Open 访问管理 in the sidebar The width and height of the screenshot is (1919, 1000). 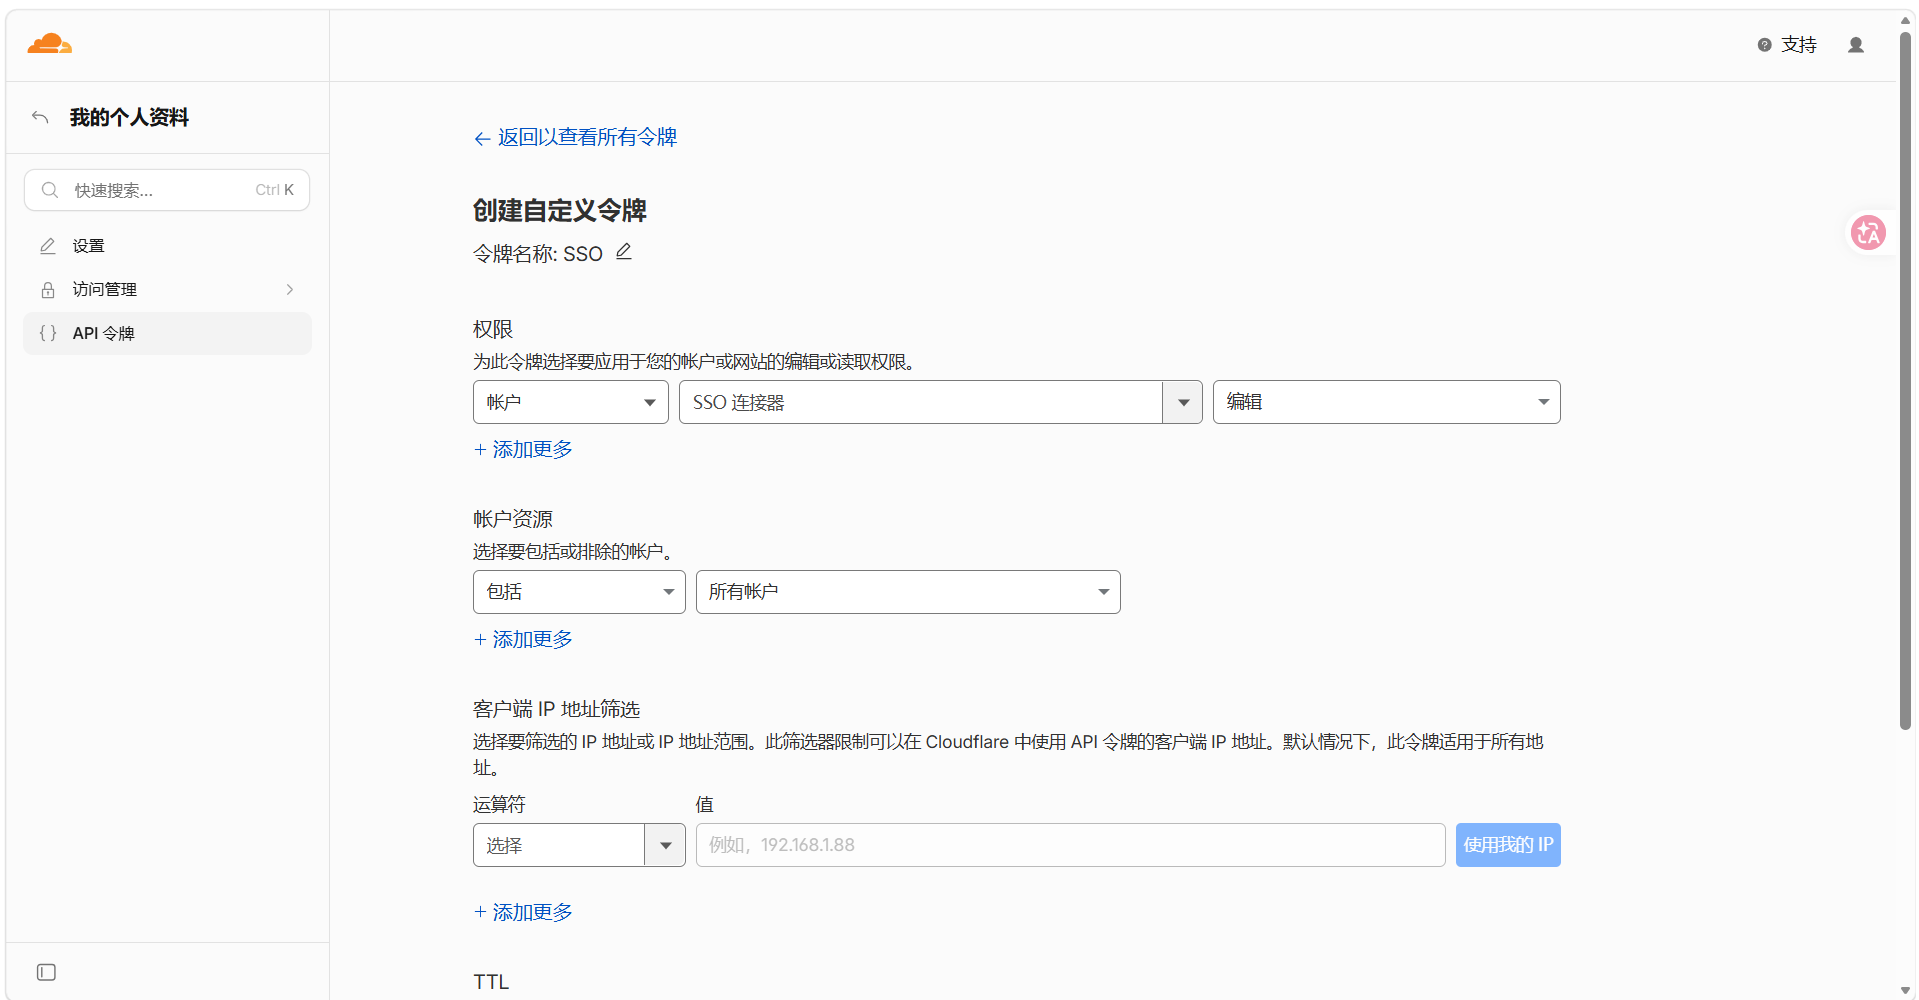click(167, 290)
